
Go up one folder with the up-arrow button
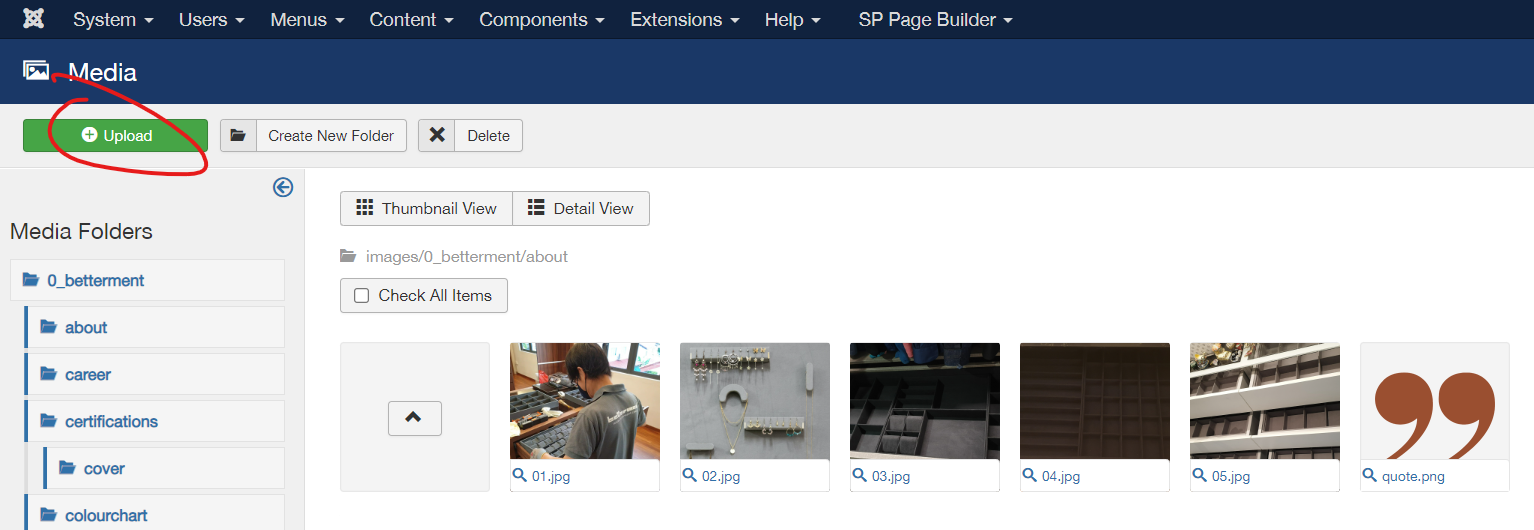coord(415,417)
